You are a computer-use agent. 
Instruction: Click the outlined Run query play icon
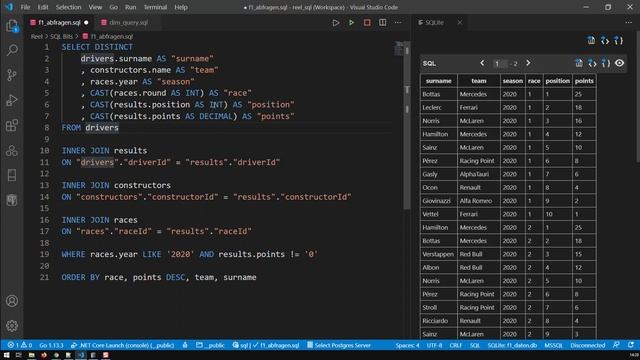pyautogui.click(x=336, y=23)
